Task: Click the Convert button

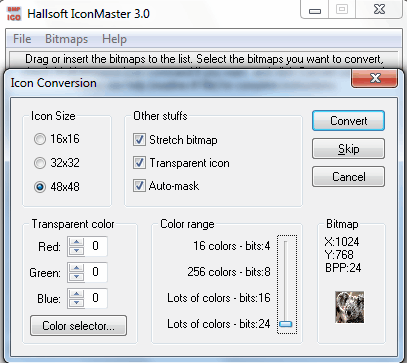Action: coord(348,121)
